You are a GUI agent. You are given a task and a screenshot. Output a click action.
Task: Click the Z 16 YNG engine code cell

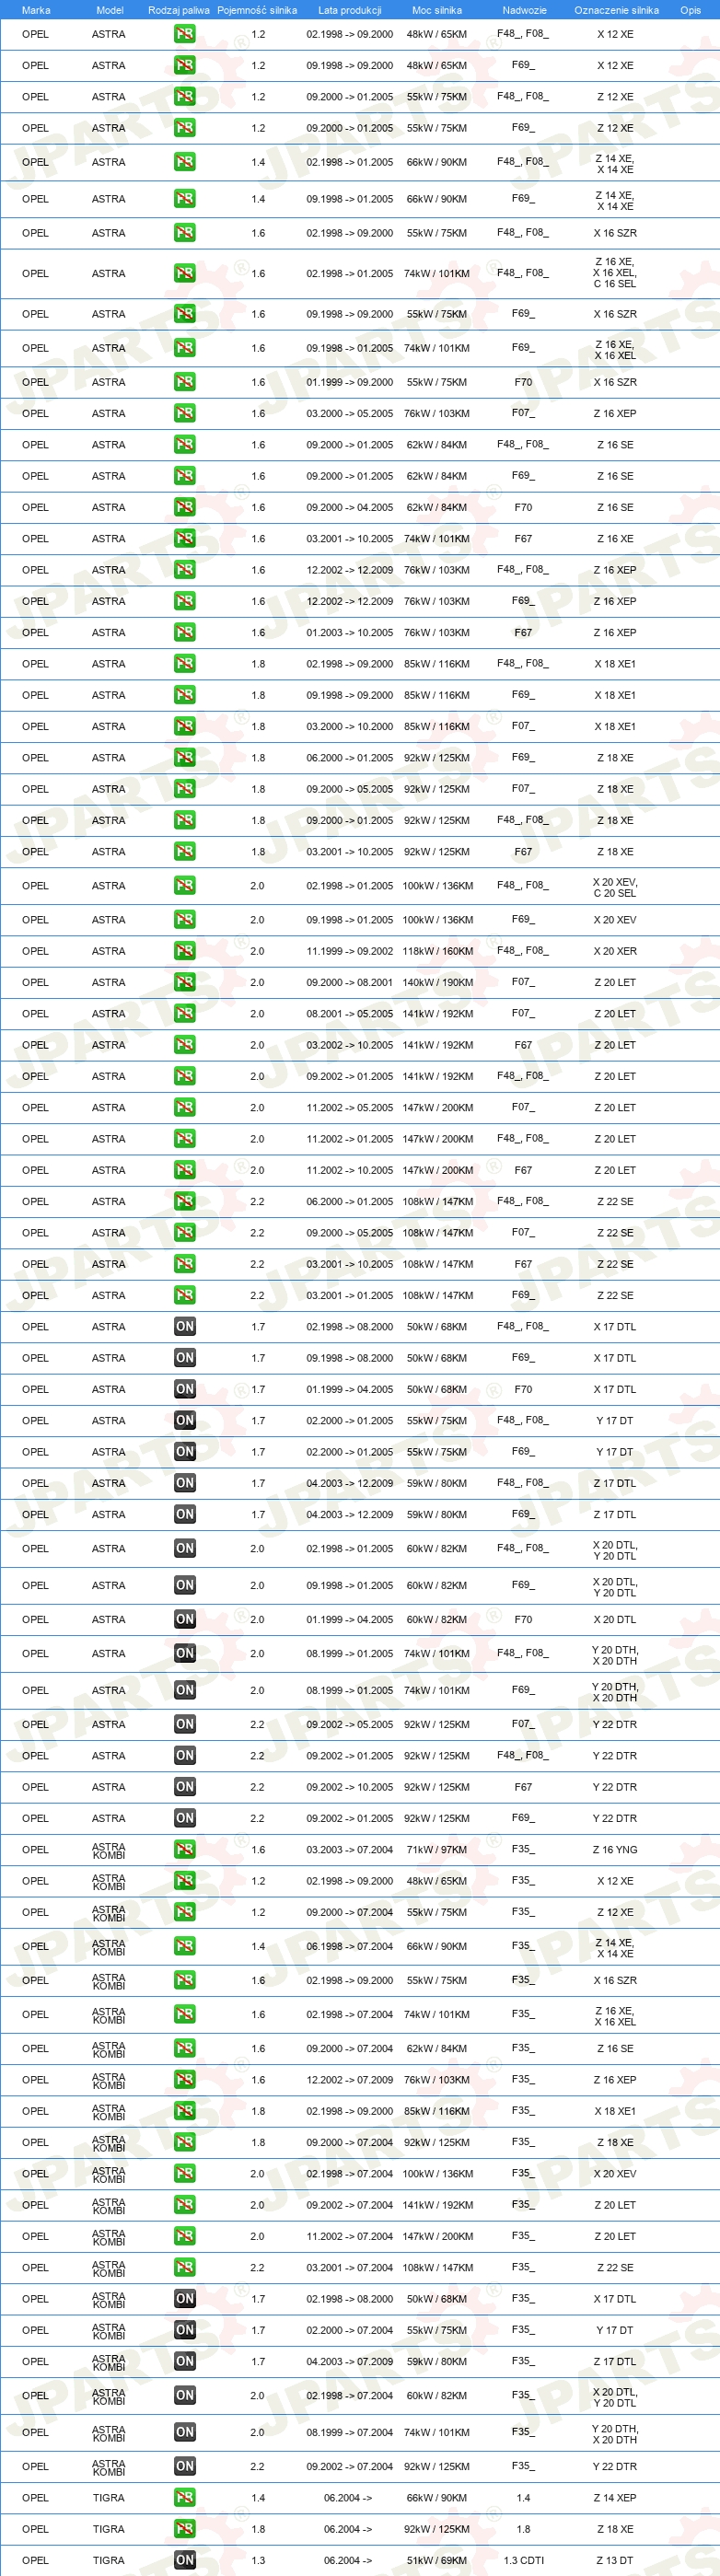(x=615, y=1850)
